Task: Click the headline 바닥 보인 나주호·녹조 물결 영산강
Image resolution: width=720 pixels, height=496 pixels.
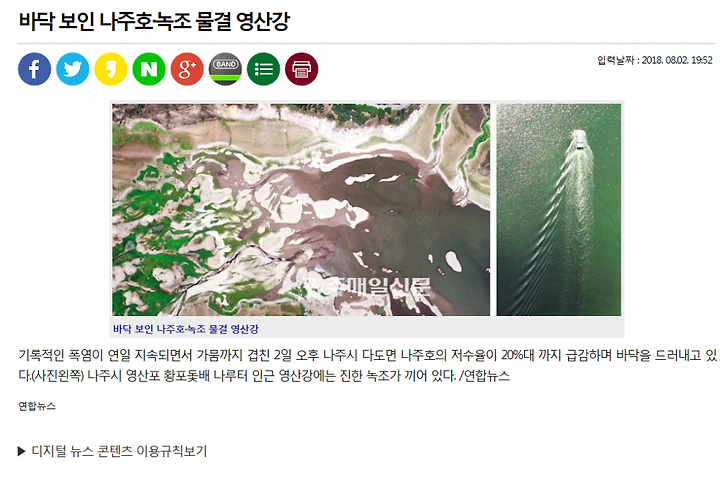Action: (x=154, y=21)
